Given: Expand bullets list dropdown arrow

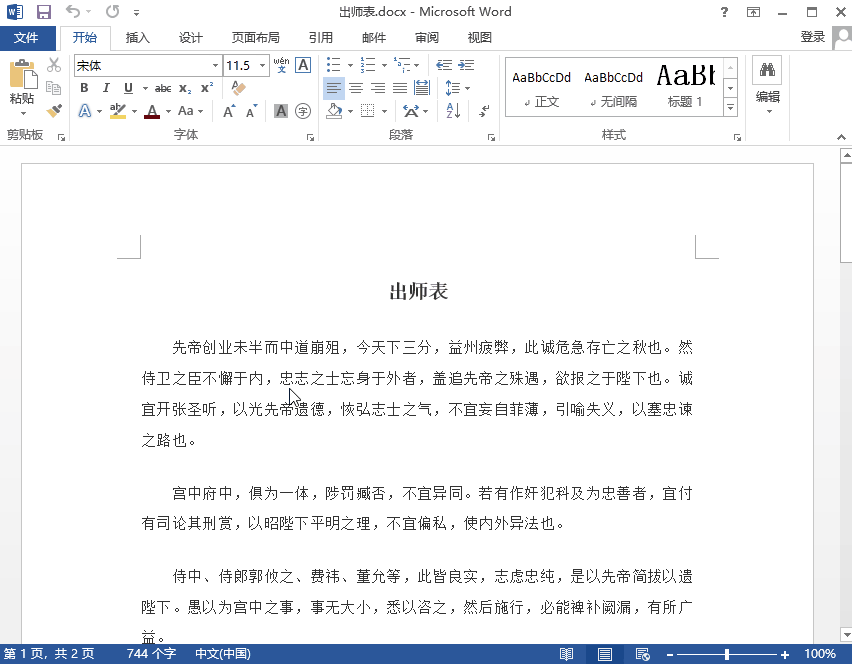Looking at the screenshot, I should click(x=350, y=66).
